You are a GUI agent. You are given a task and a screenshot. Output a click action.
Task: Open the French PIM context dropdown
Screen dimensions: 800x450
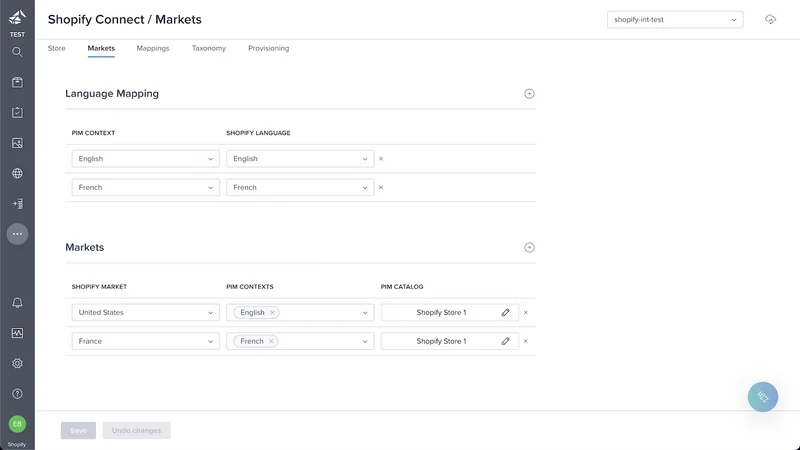tap(145, 187)
